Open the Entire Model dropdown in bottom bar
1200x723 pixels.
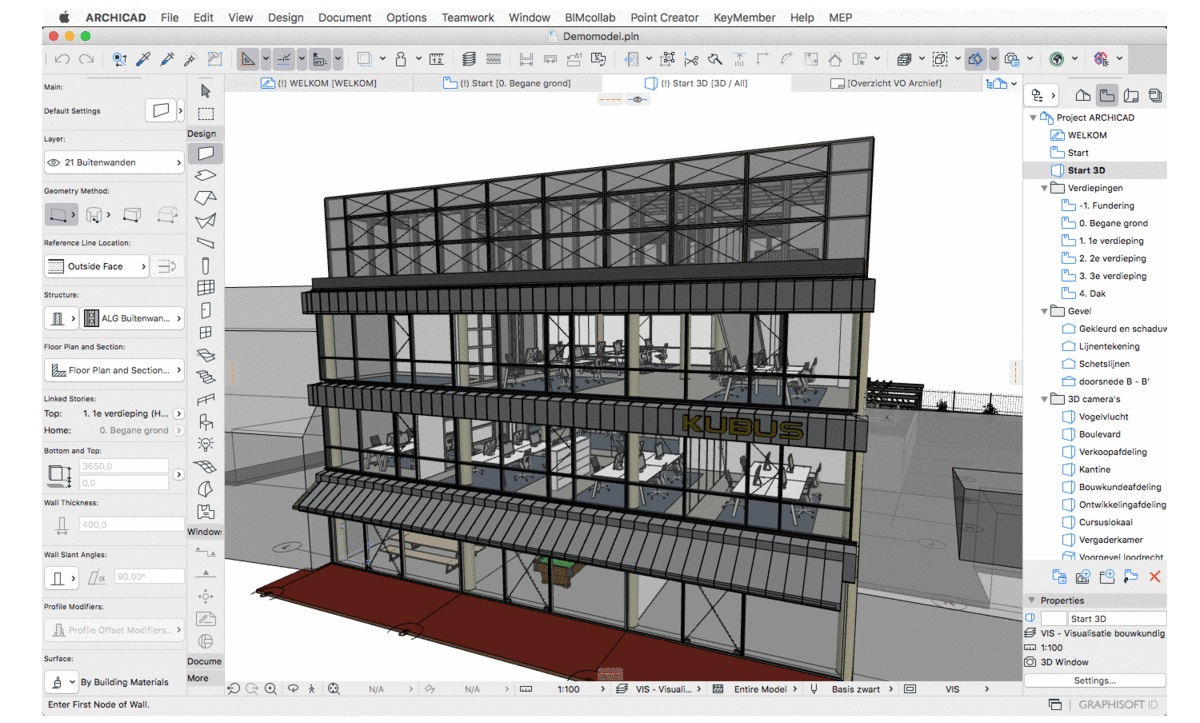point(765,689)
